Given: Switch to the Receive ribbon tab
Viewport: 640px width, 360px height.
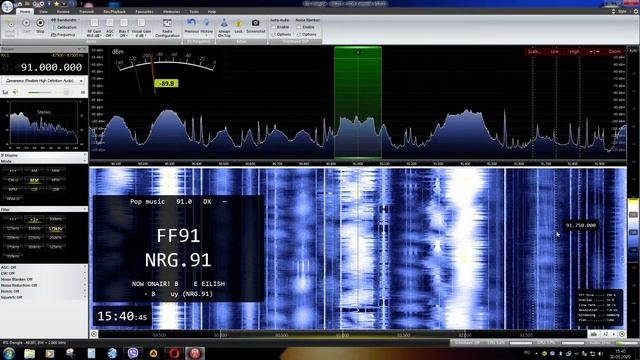Looking at the screenshot, I should (x=63, y=11).
